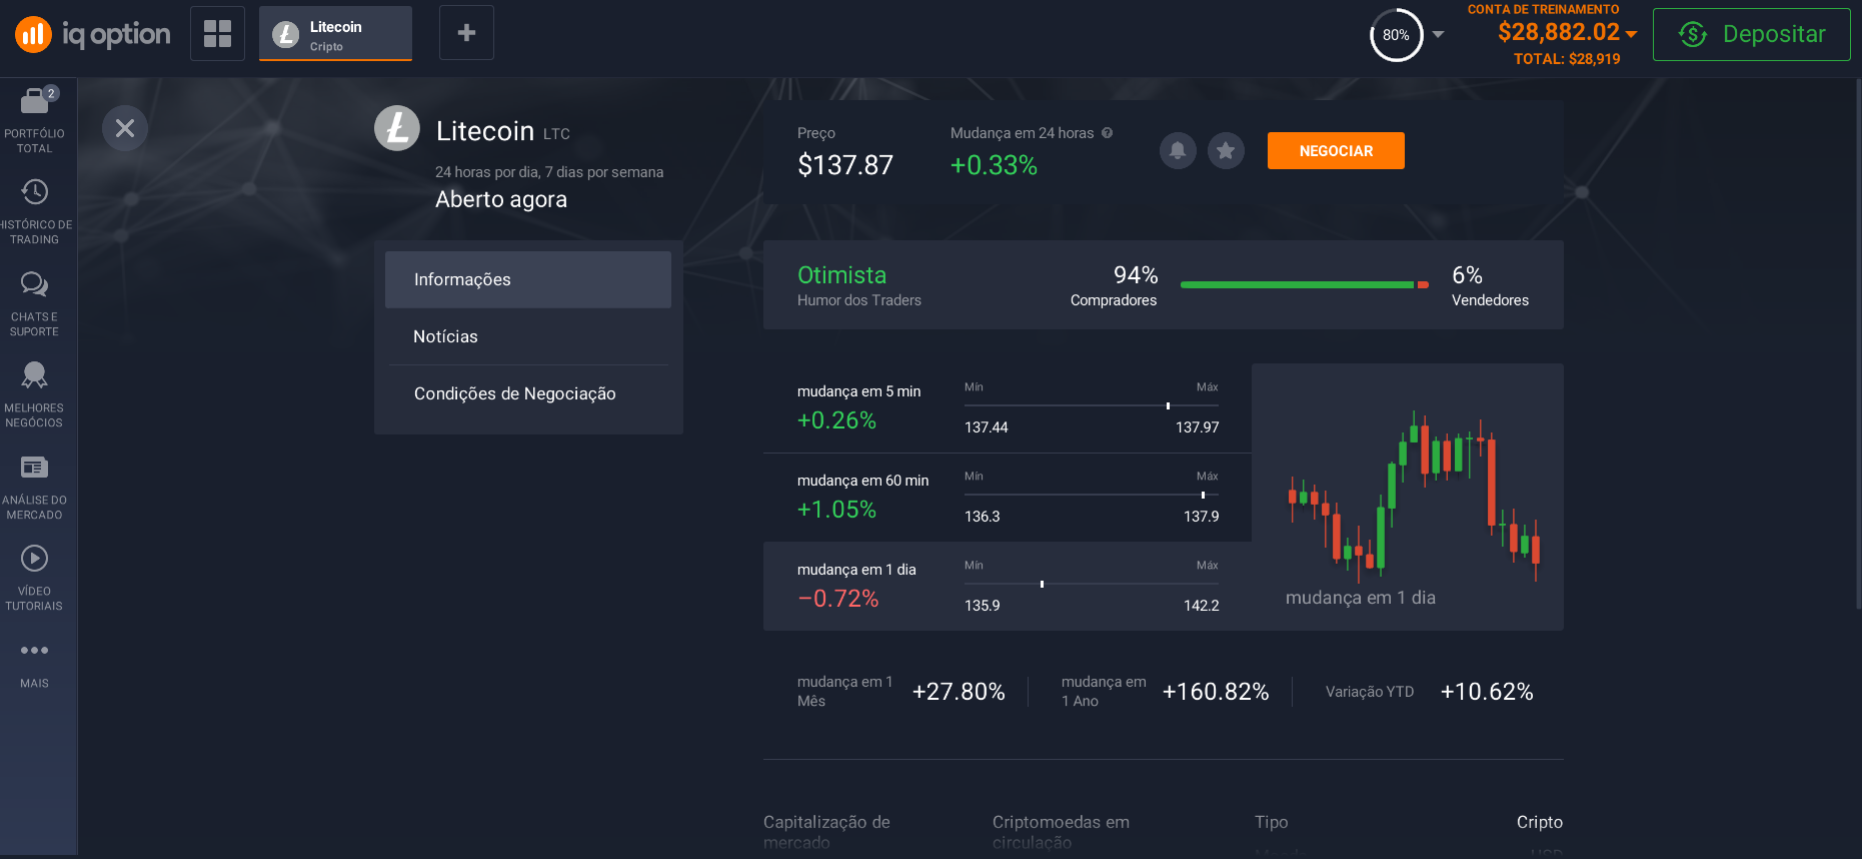Select the Notícias menu item
This screenshot has width=1862, height=859.
click(528, 337)
